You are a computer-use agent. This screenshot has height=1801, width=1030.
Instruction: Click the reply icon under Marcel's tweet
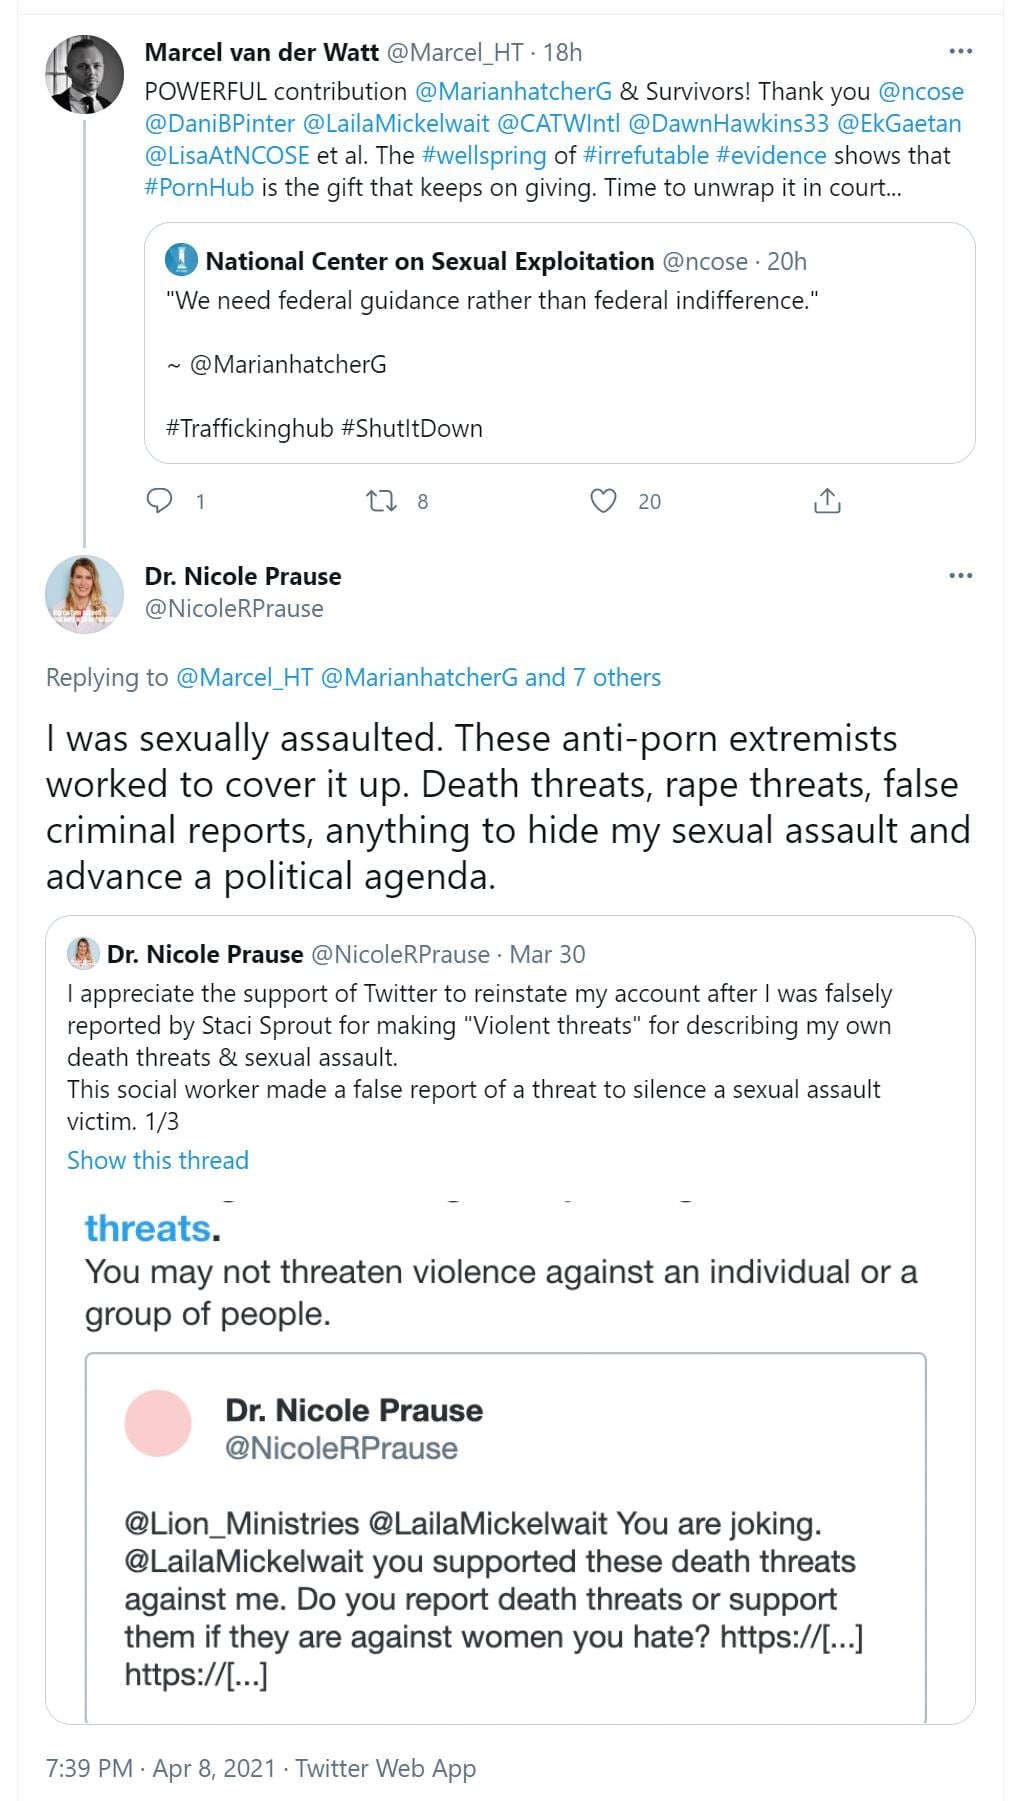[160, 500]
